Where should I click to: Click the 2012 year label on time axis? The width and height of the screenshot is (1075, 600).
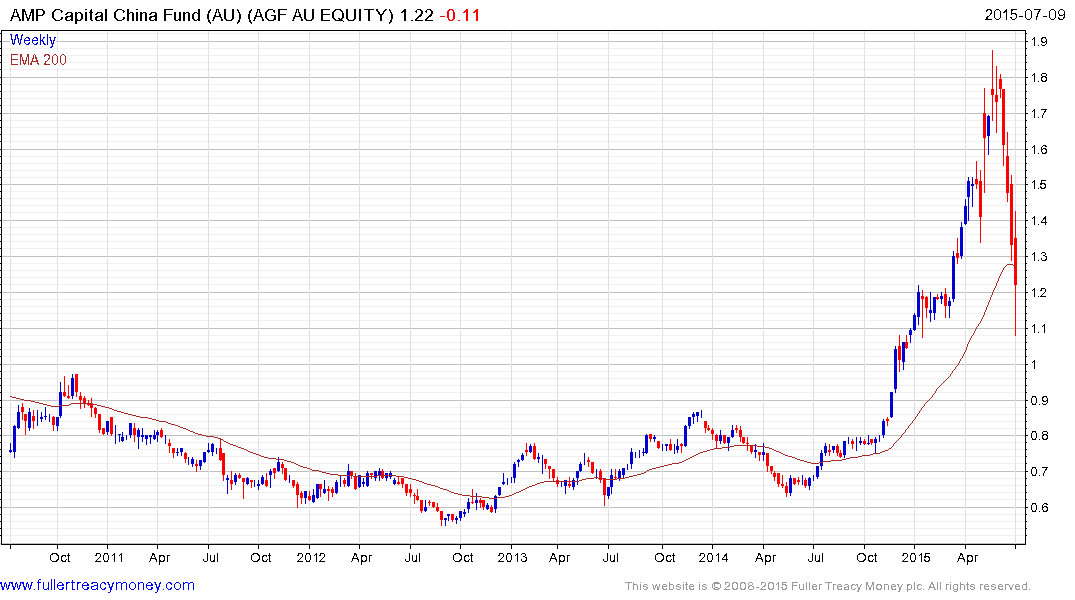(x=311, y=557)
